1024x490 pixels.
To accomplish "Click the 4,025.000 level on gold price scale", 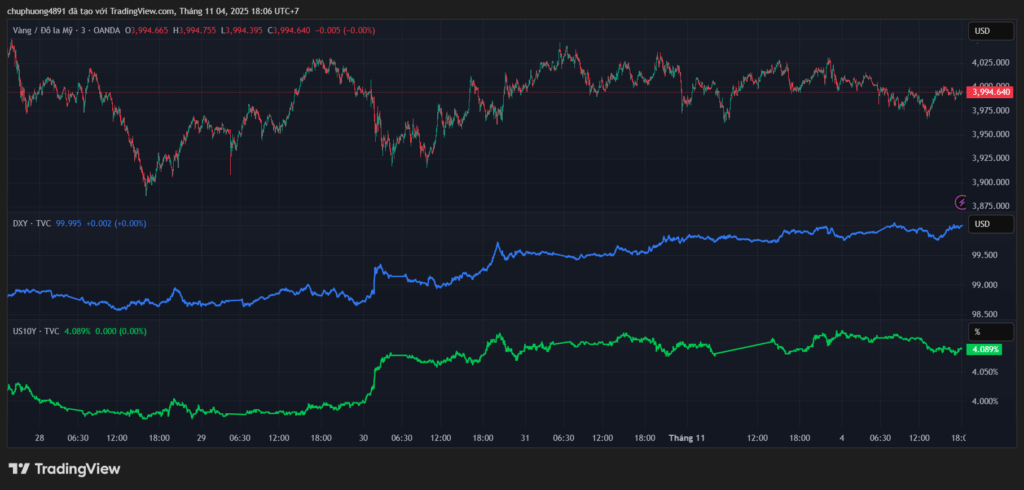I will [x=990, y=63].
